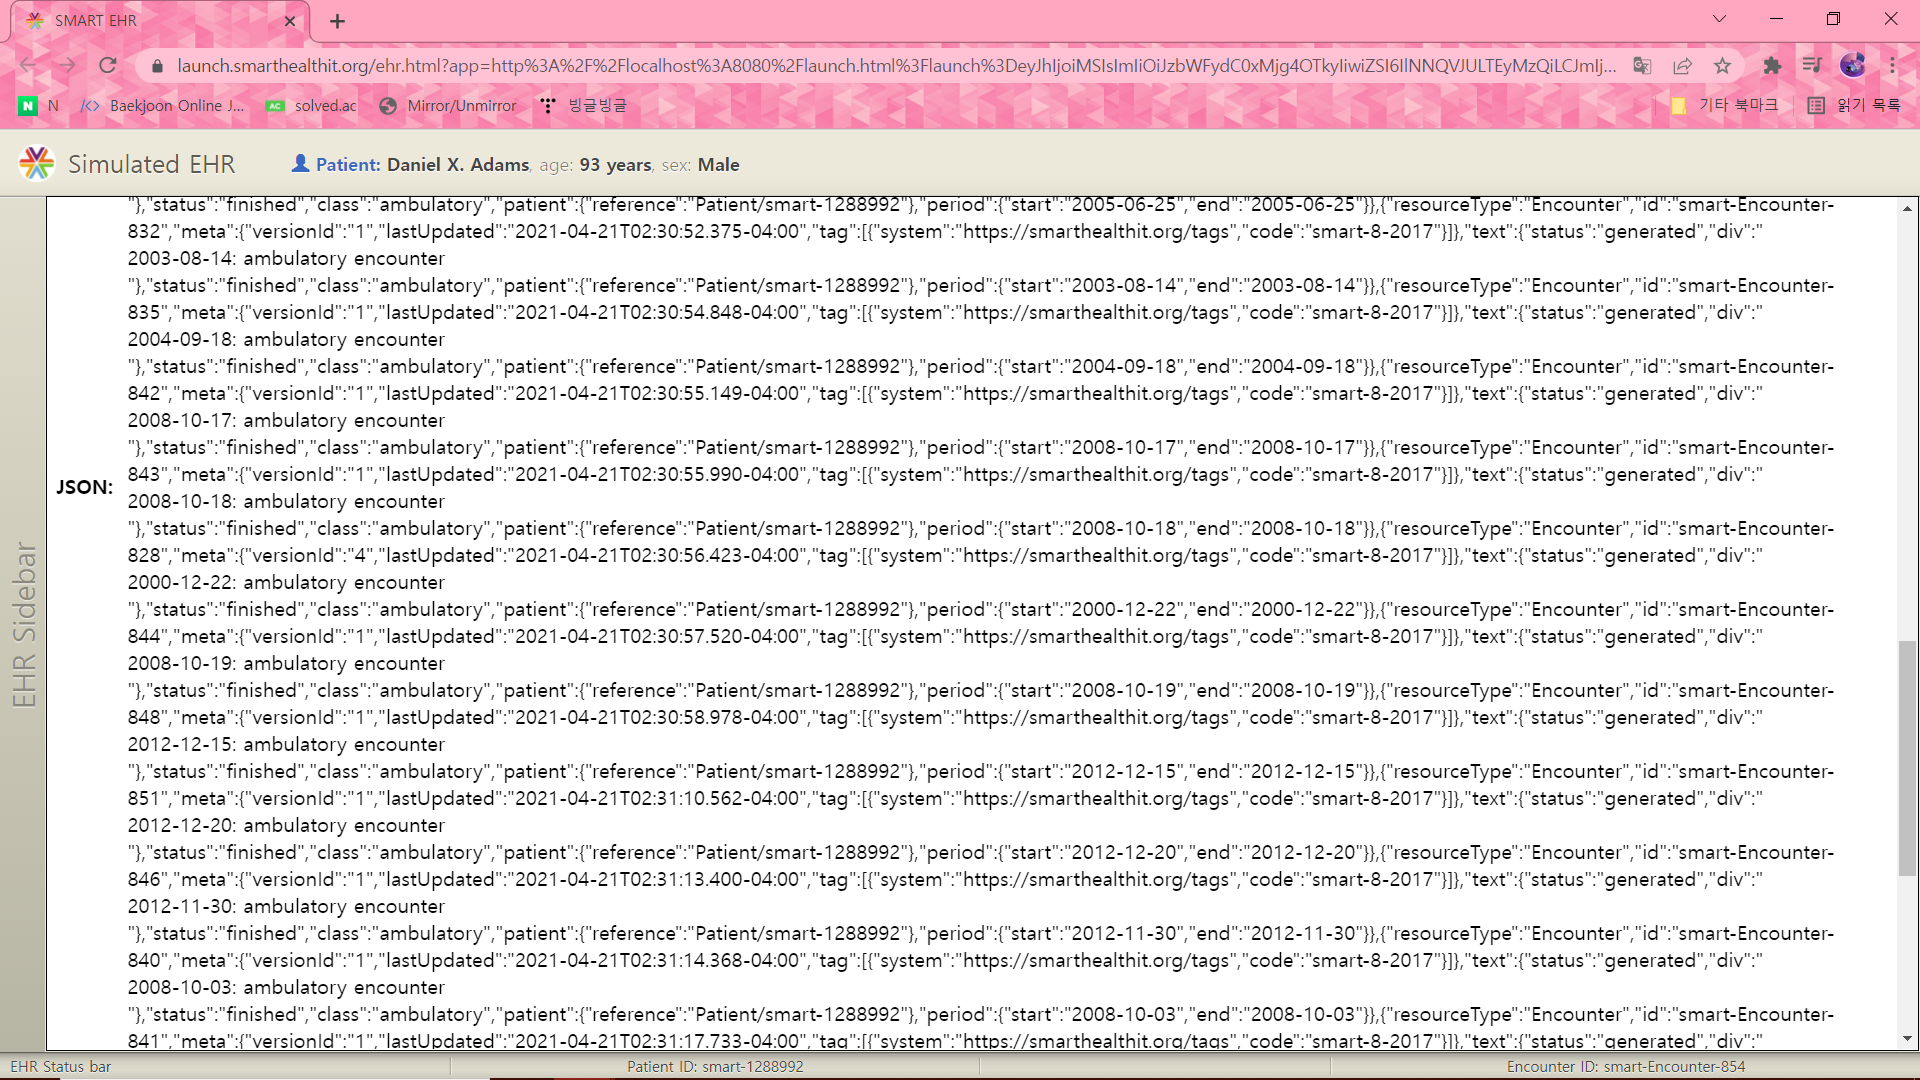Open the media control icon
The height and width of the screenshot is (1080, 1920).
tap(1812, 66)
